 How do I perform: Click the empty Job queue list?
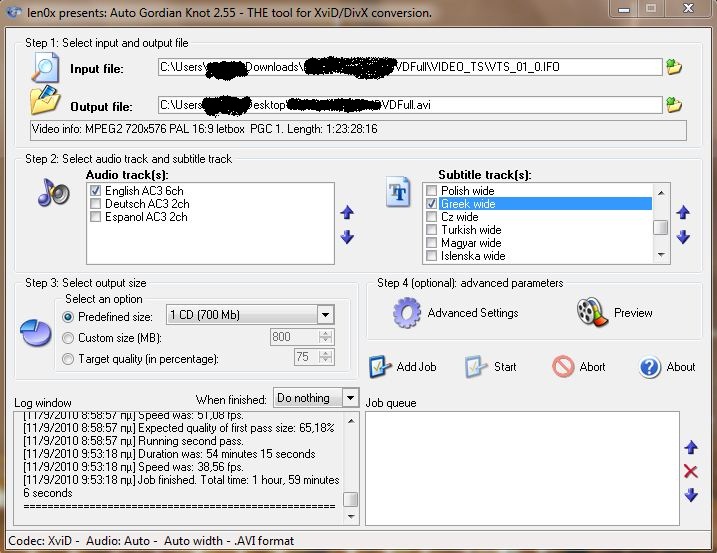522,468
